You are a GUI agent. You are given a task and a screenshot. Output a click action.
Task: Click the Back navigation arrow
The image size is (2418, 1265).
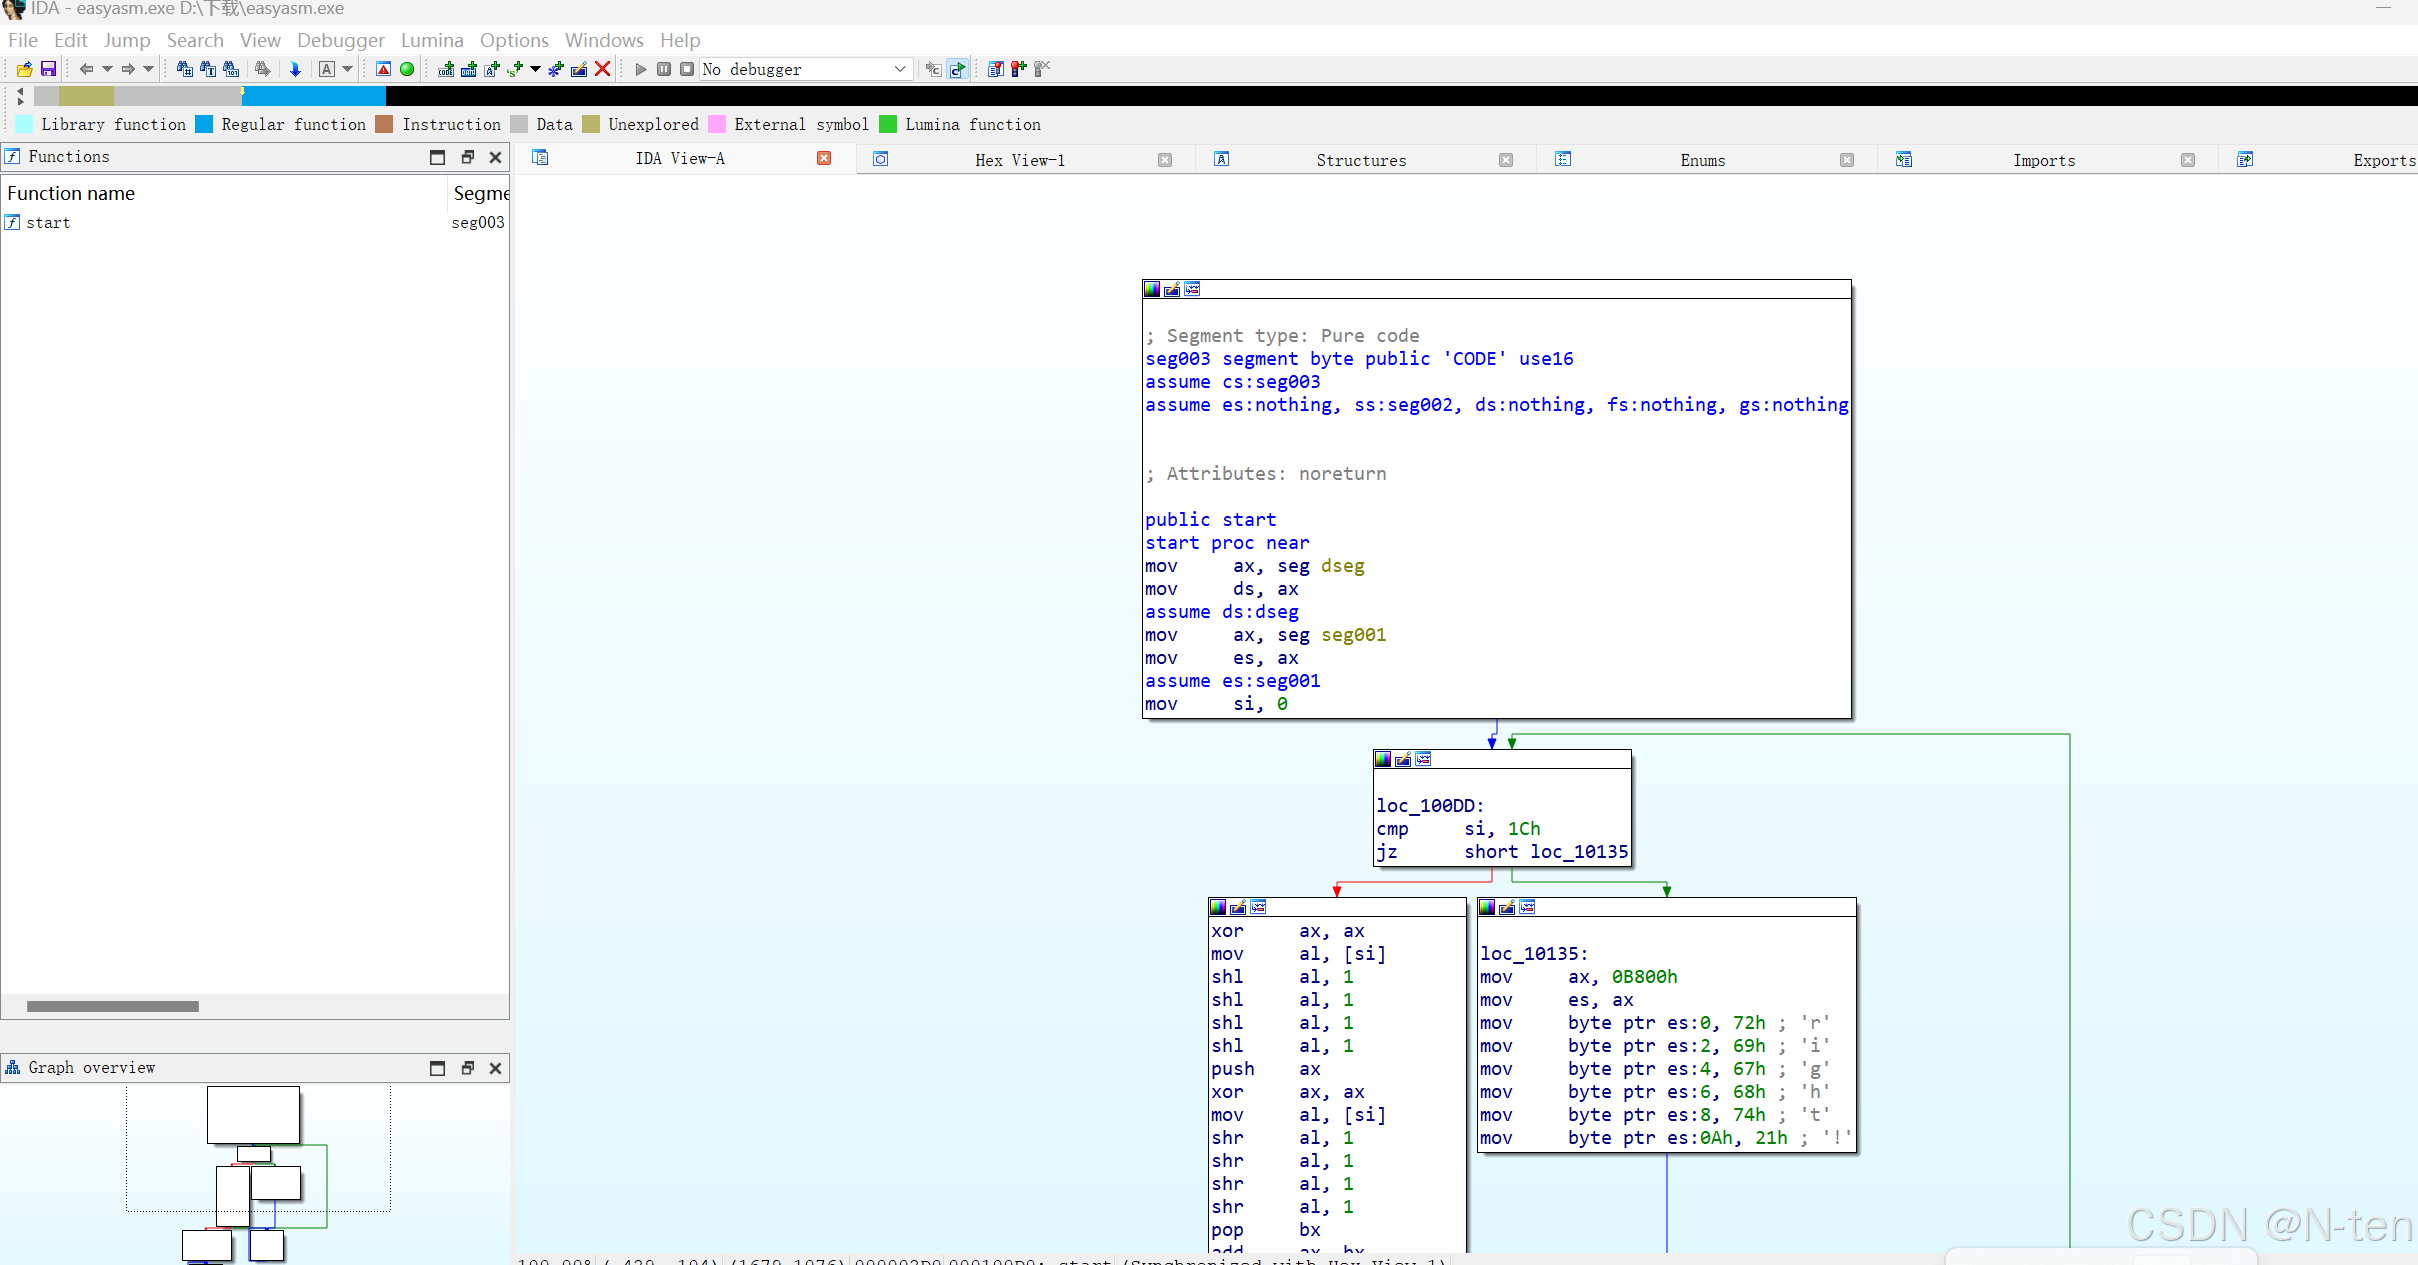[86, 69]
